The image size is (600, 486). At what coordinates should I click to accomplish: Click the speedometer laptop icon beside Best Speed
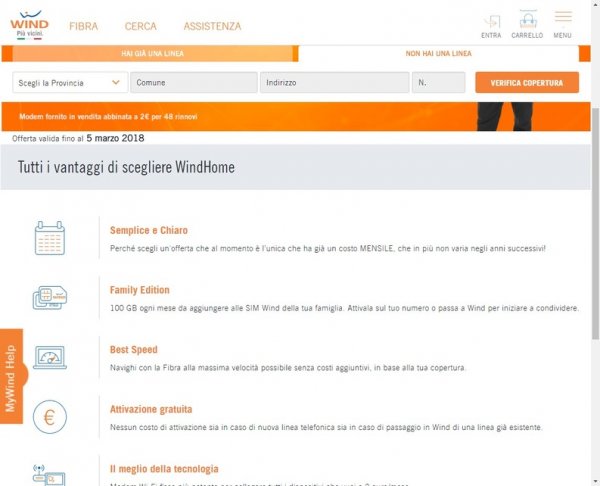pyautogui.click(x=50, y=357)
